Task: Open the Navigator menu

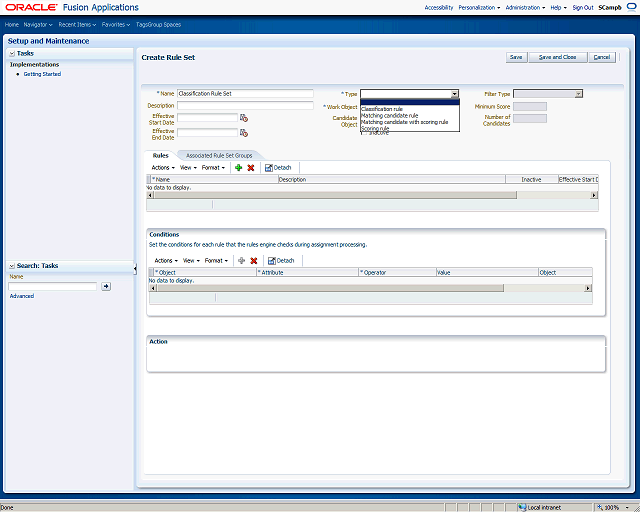Action: (x=38, y=24)
